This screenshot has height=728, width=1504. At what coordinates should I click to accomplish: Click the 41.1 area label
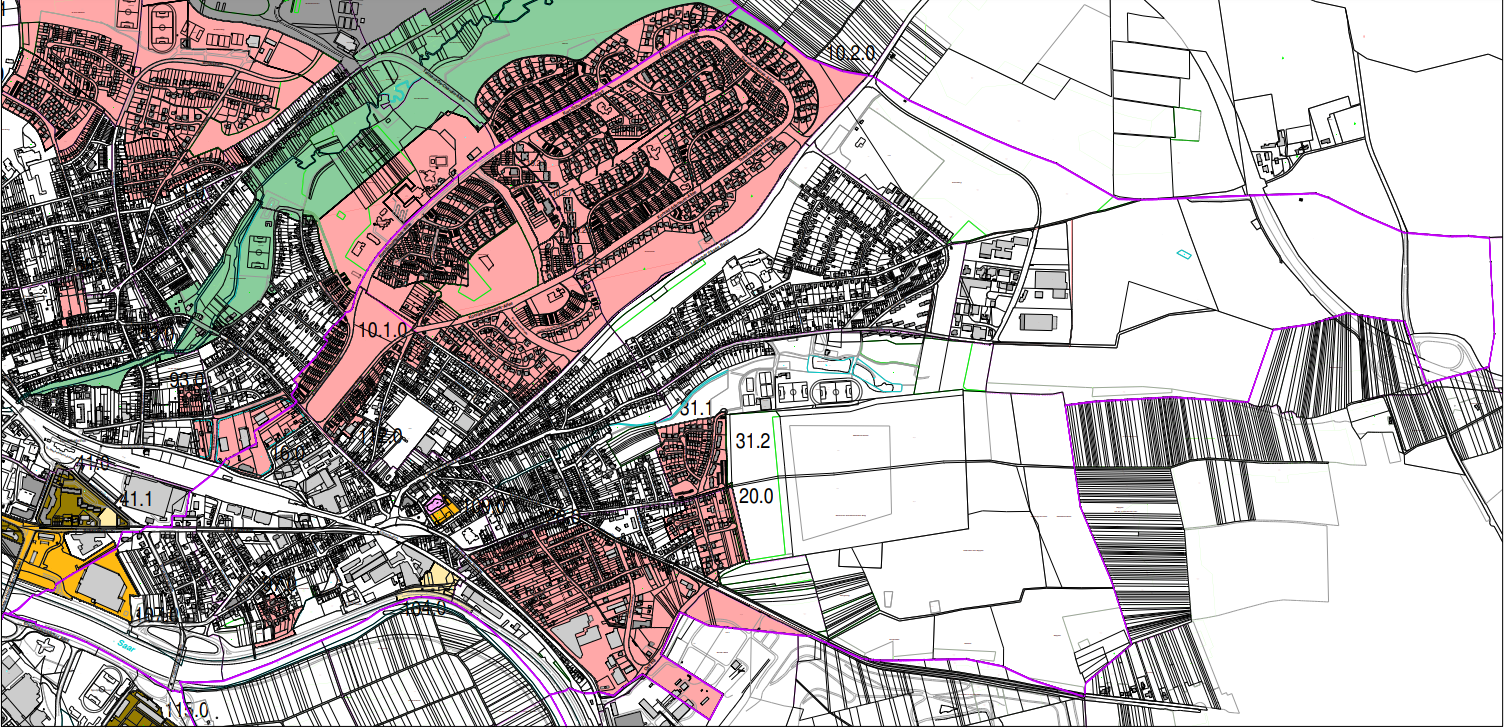click(136, 498)
